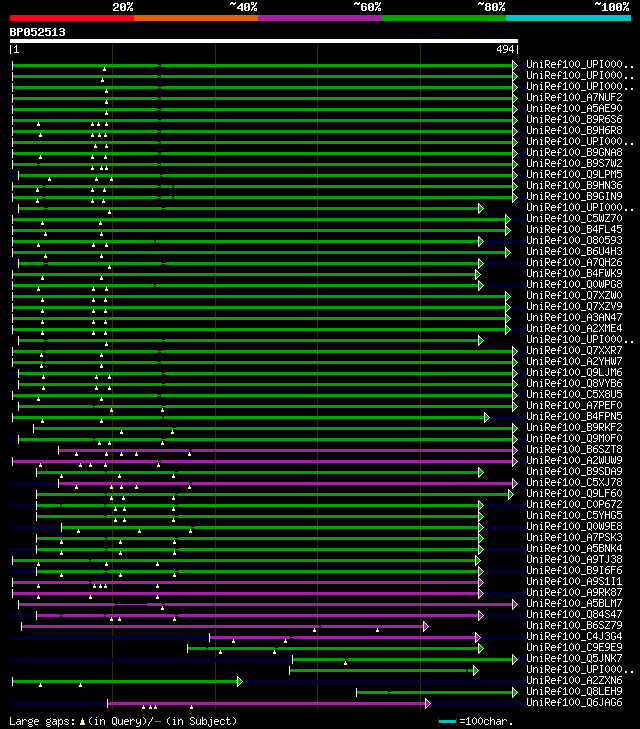Select the UniRef100_Q9LPM5 label
The height and width of the screenshot is (729, 640).
(574, 174)
